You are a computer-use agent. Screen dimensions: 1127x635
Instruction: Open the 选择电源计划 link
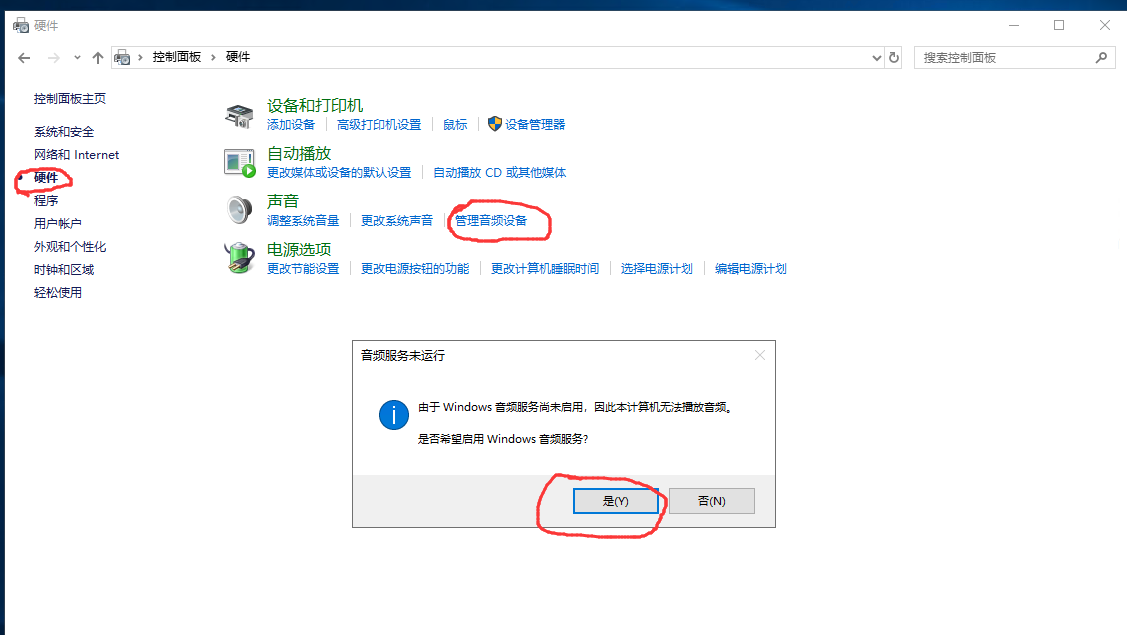(x=656, y=269)
